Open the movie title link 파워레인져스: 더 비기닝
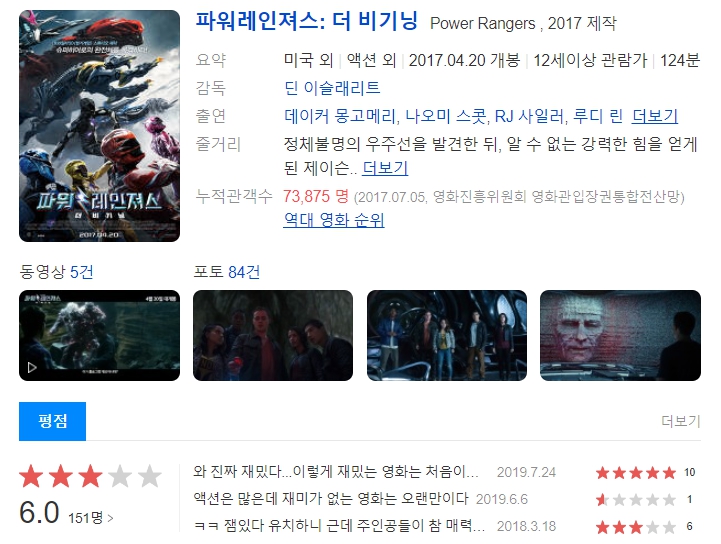Viewport: 721px width, 544px height. coord(307,21)
